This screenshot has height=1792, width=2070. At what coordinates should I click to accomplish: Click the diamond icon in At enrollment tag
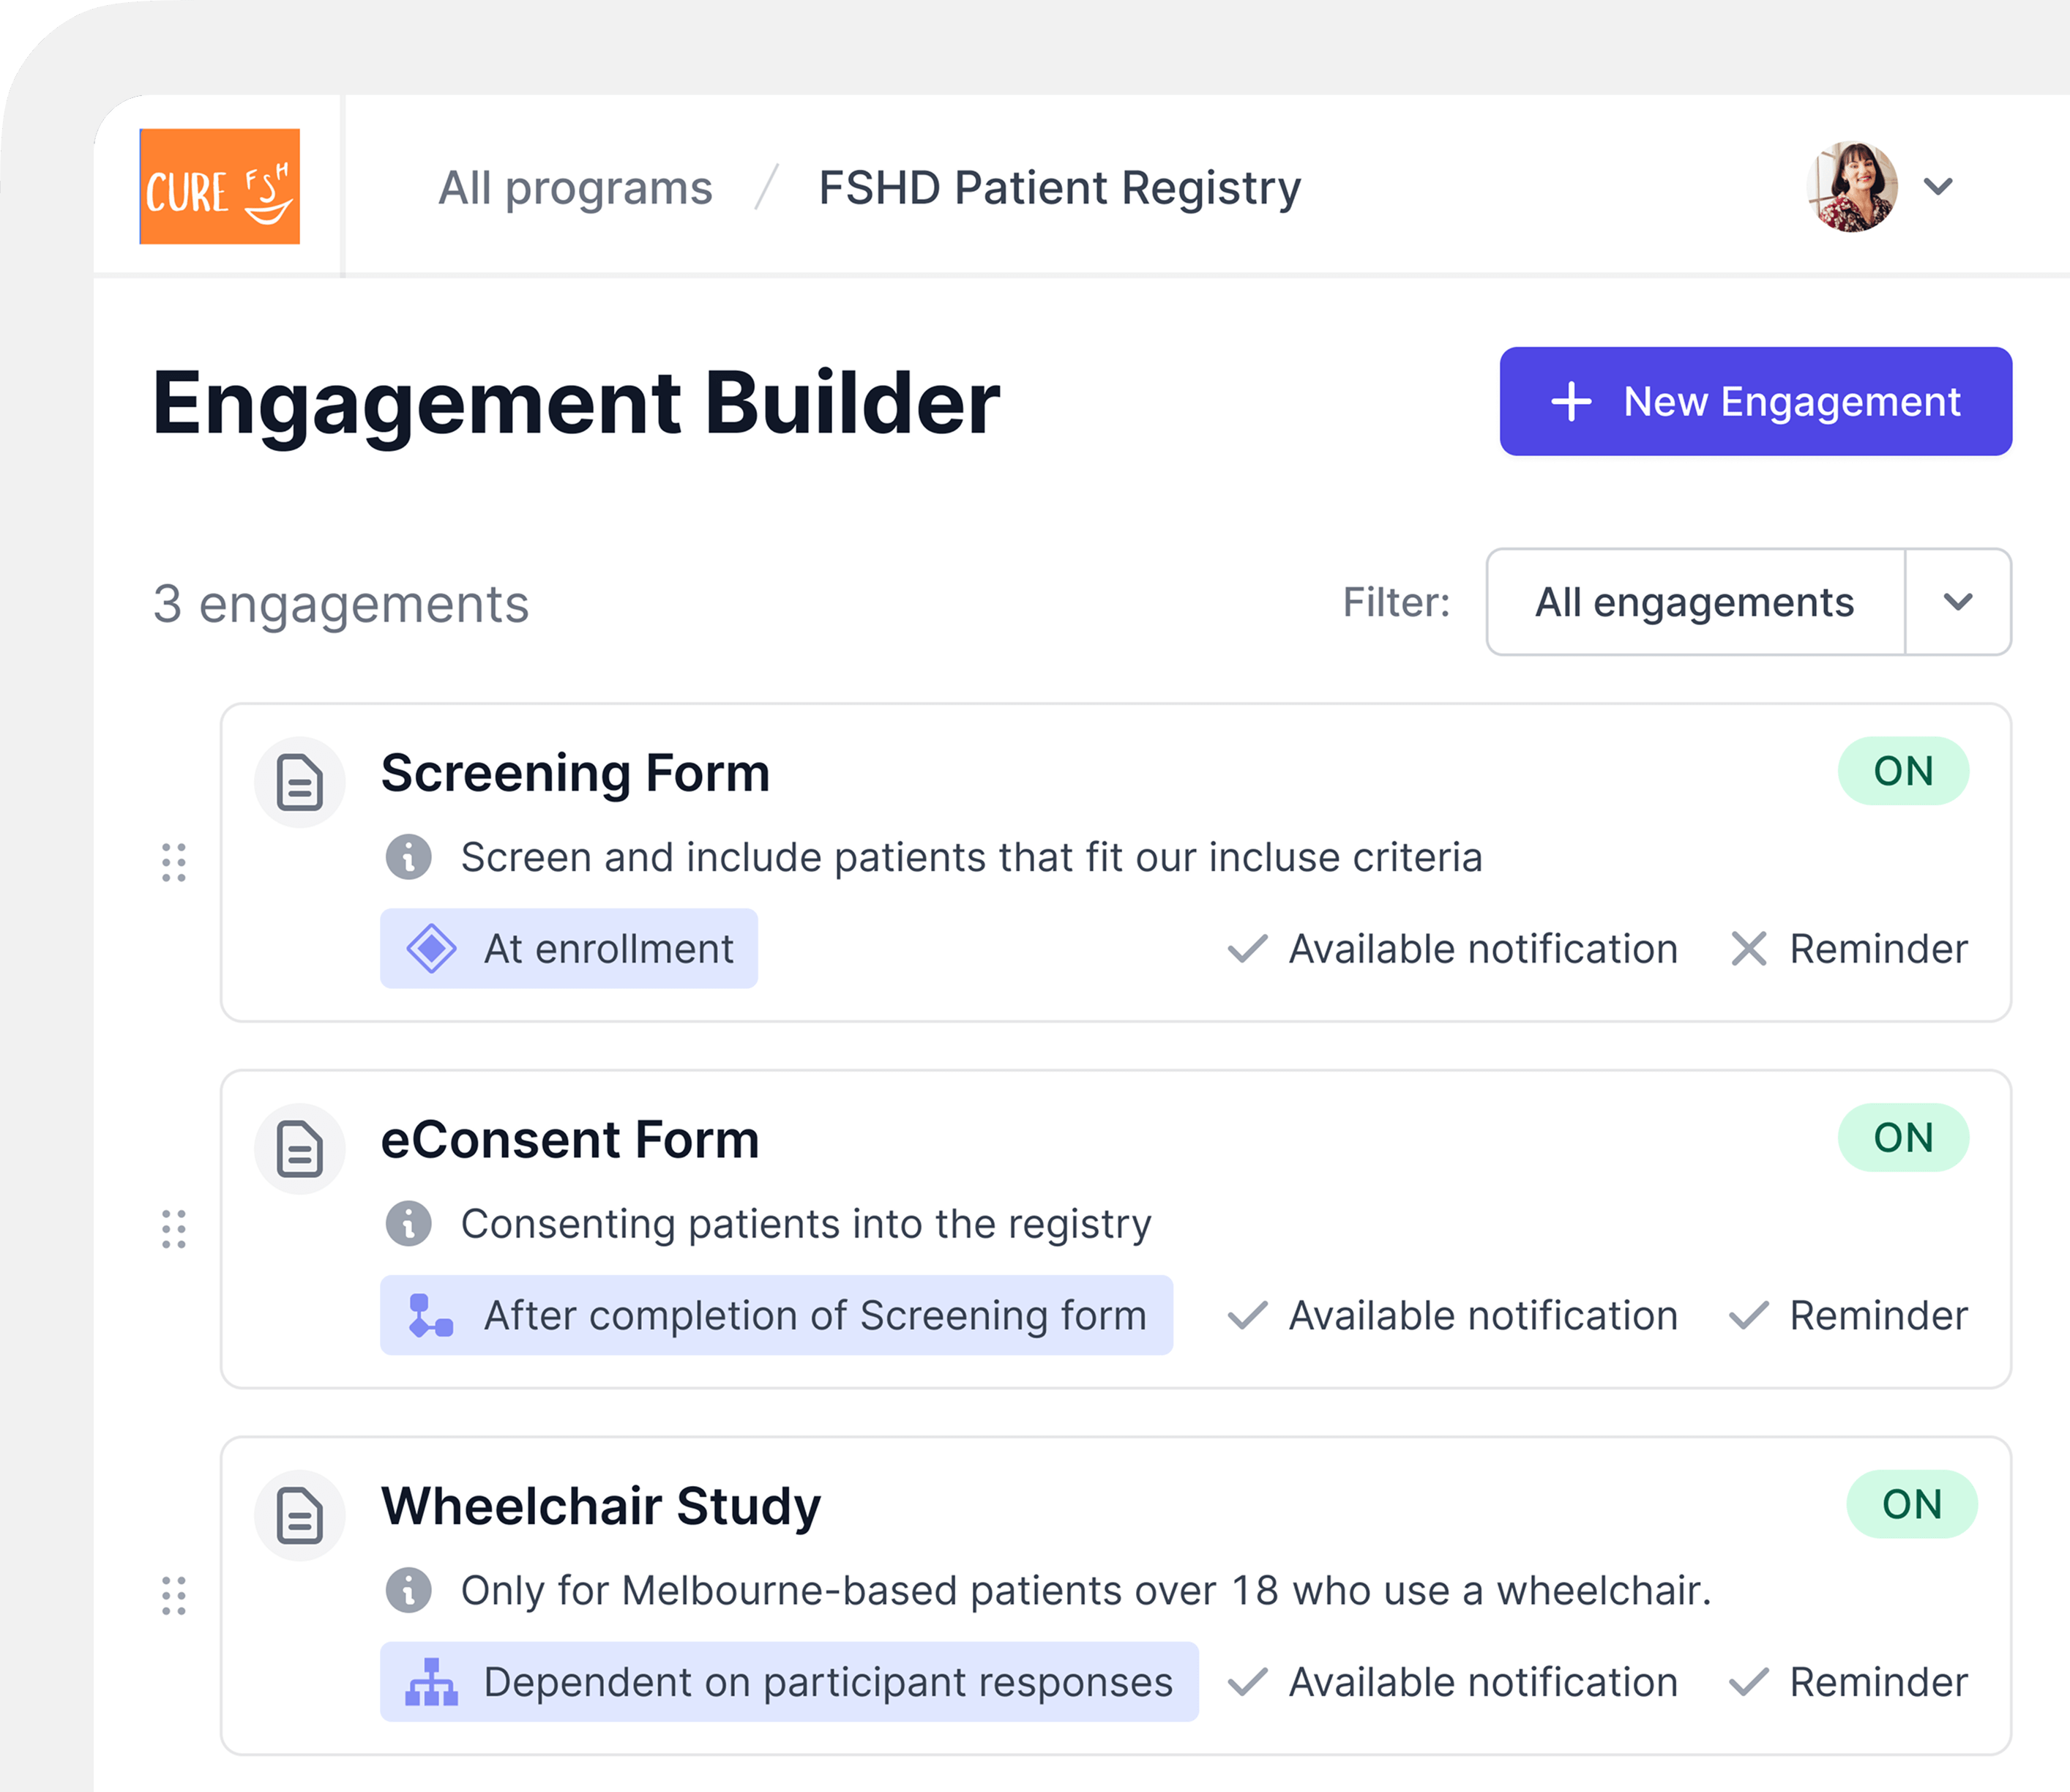click(x=432, y=949)
